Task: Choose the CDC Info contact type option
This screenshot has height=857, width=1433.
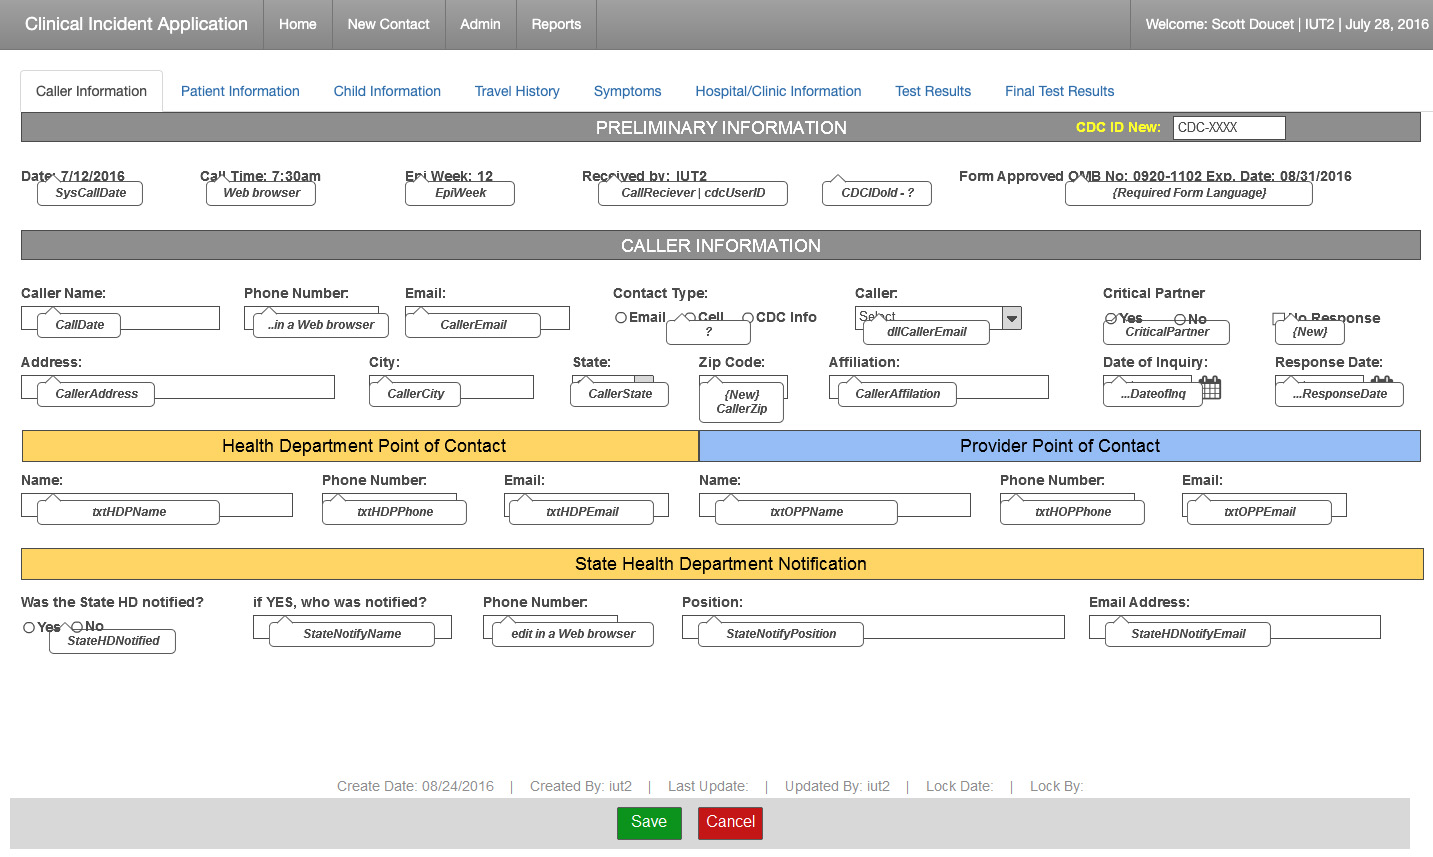Action: [748, 318]
